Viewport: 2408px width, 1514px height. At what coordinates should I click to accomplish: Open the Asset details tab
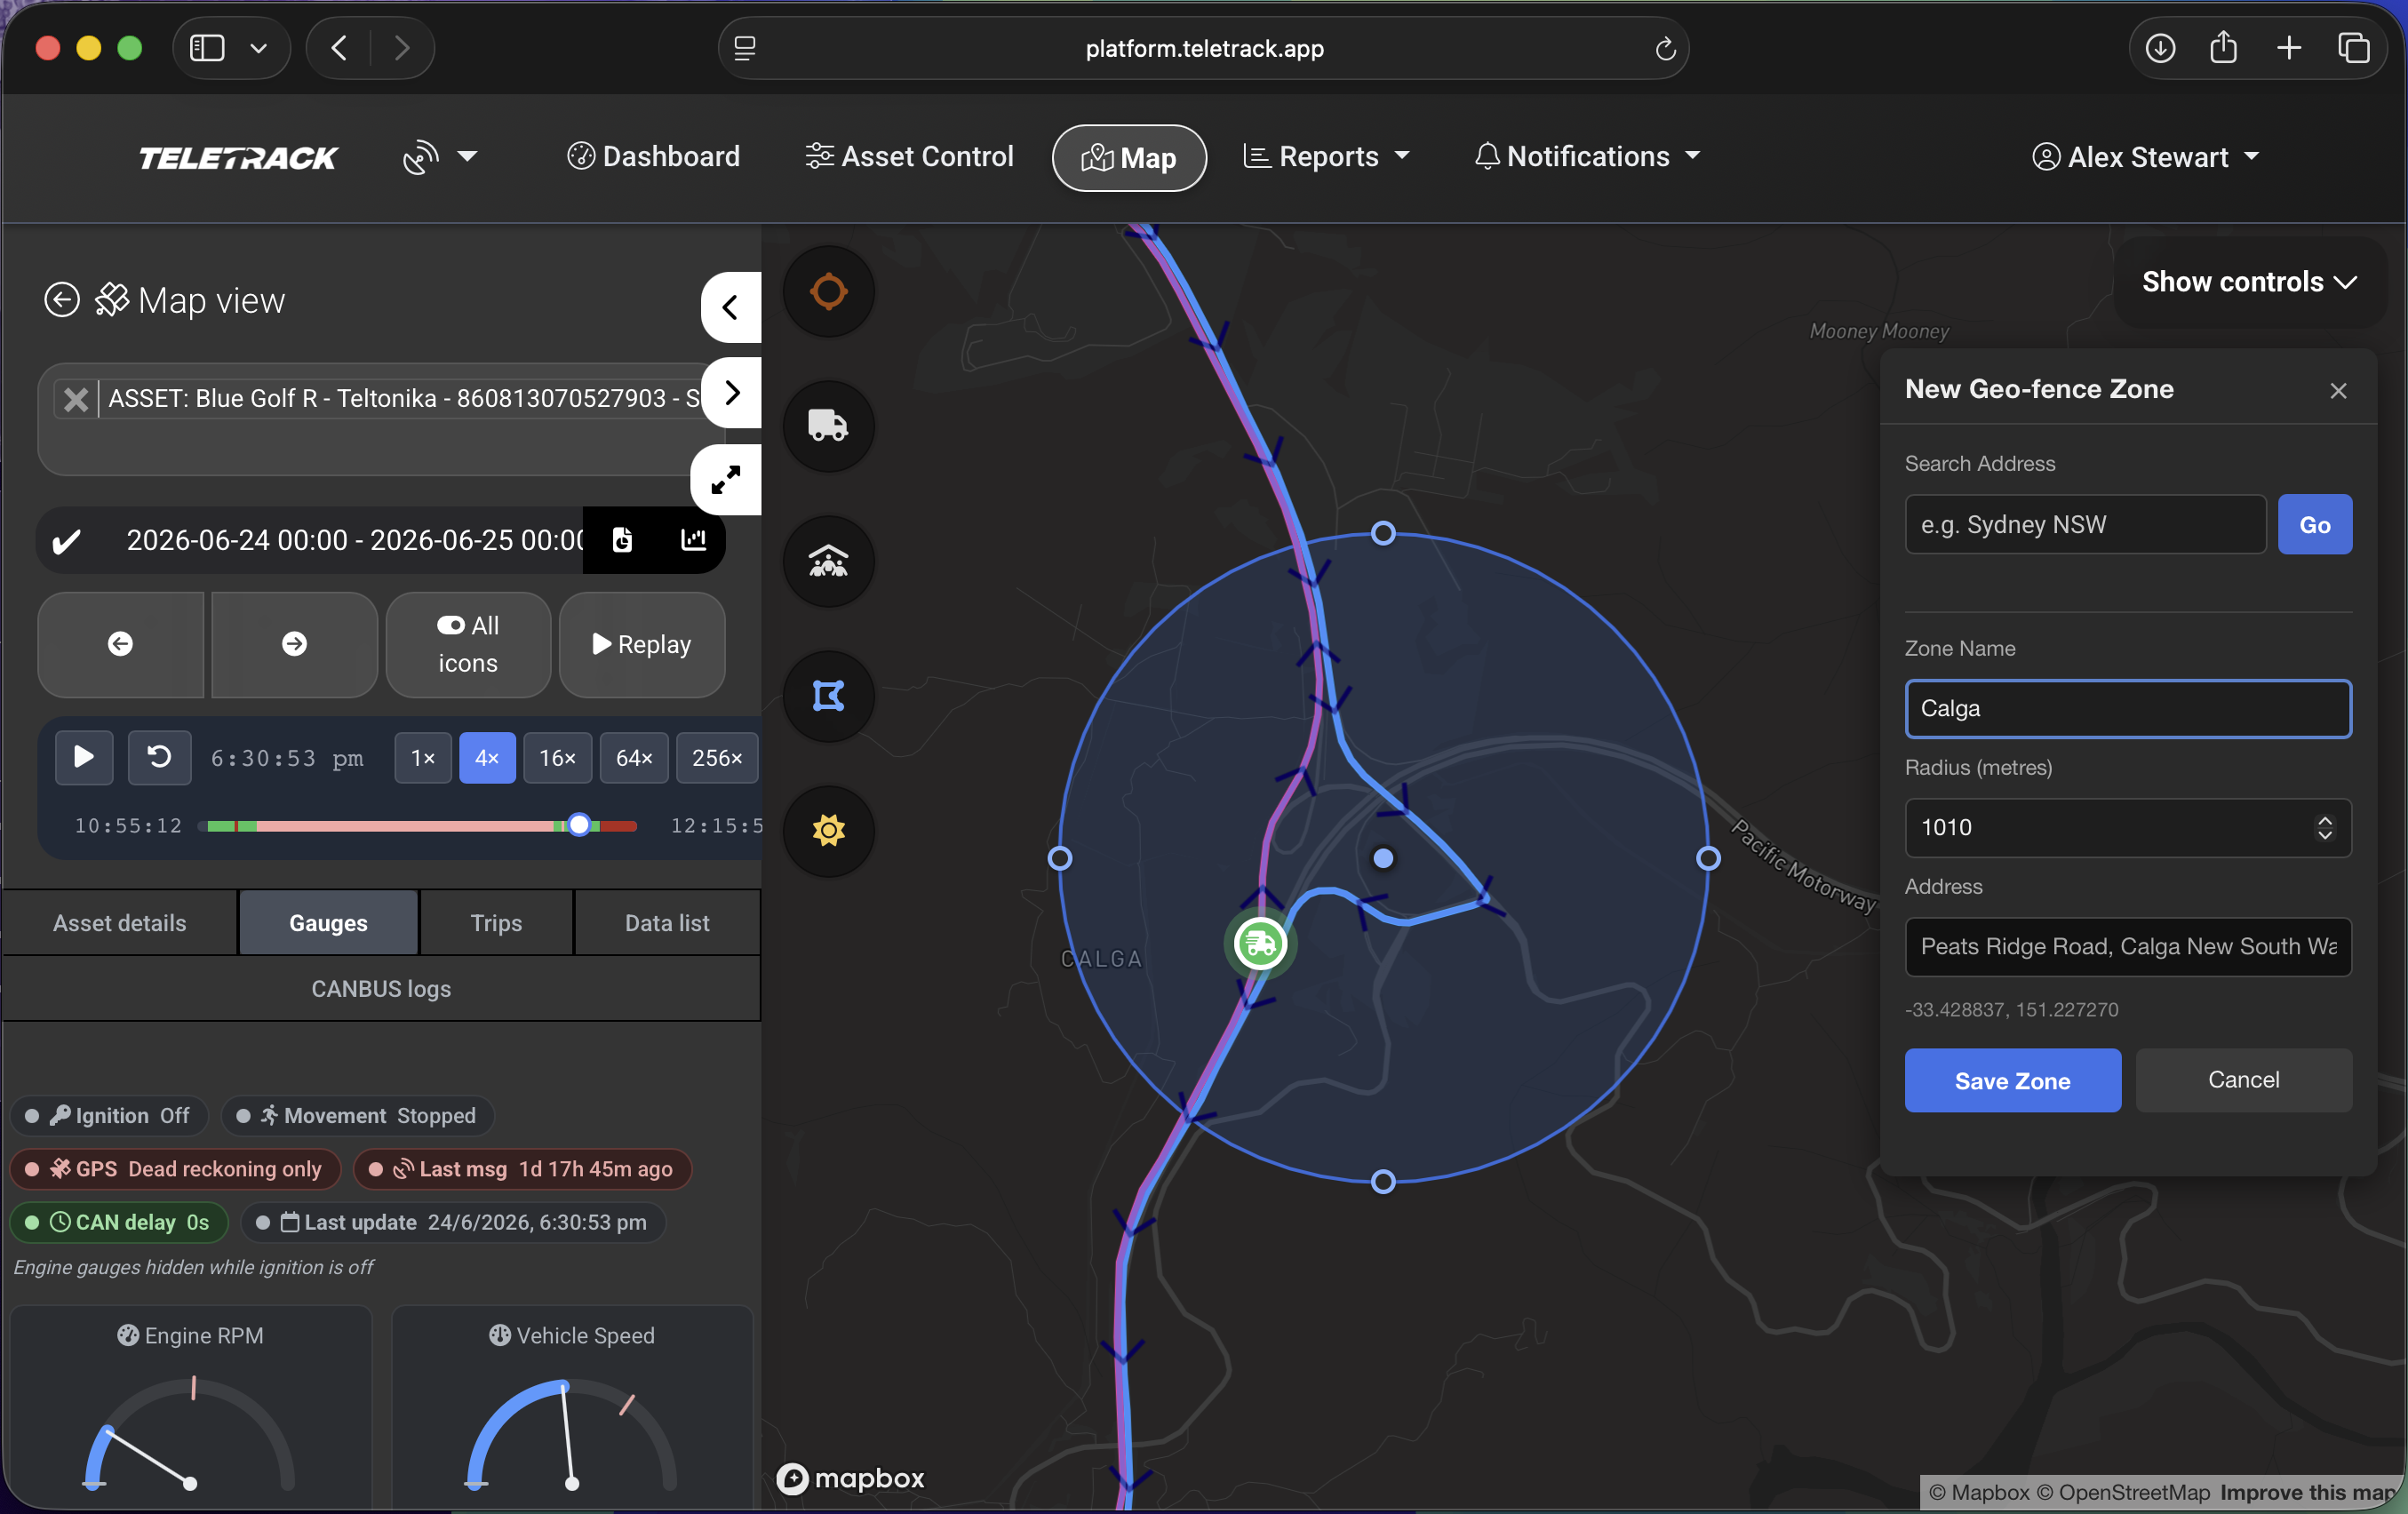tap(120, 923)
